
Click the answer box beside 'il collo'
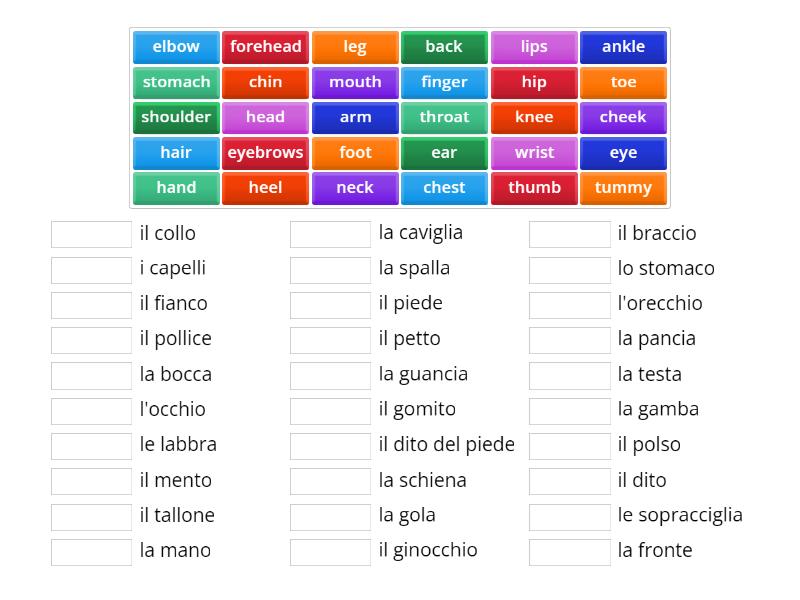pos(89,233)
